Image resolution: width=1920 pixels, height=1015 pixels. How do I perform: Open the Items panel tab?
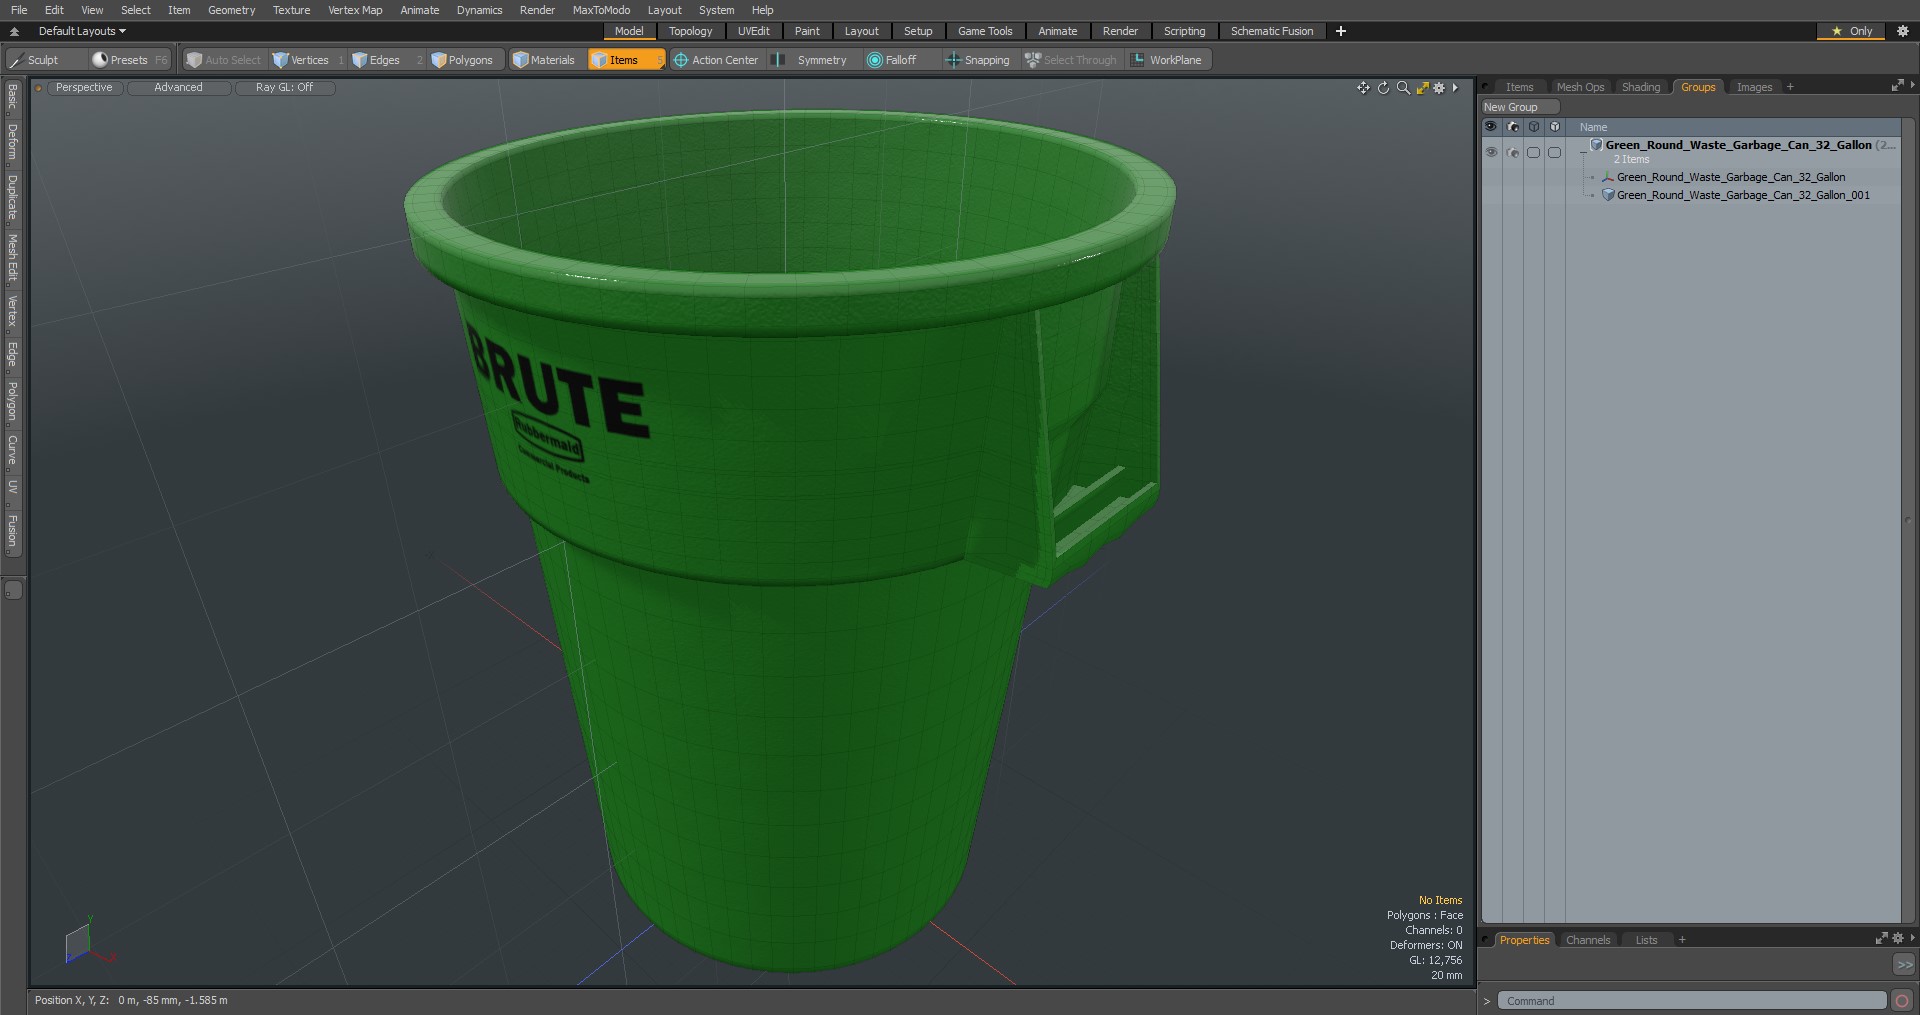(x=1519, y=87)
